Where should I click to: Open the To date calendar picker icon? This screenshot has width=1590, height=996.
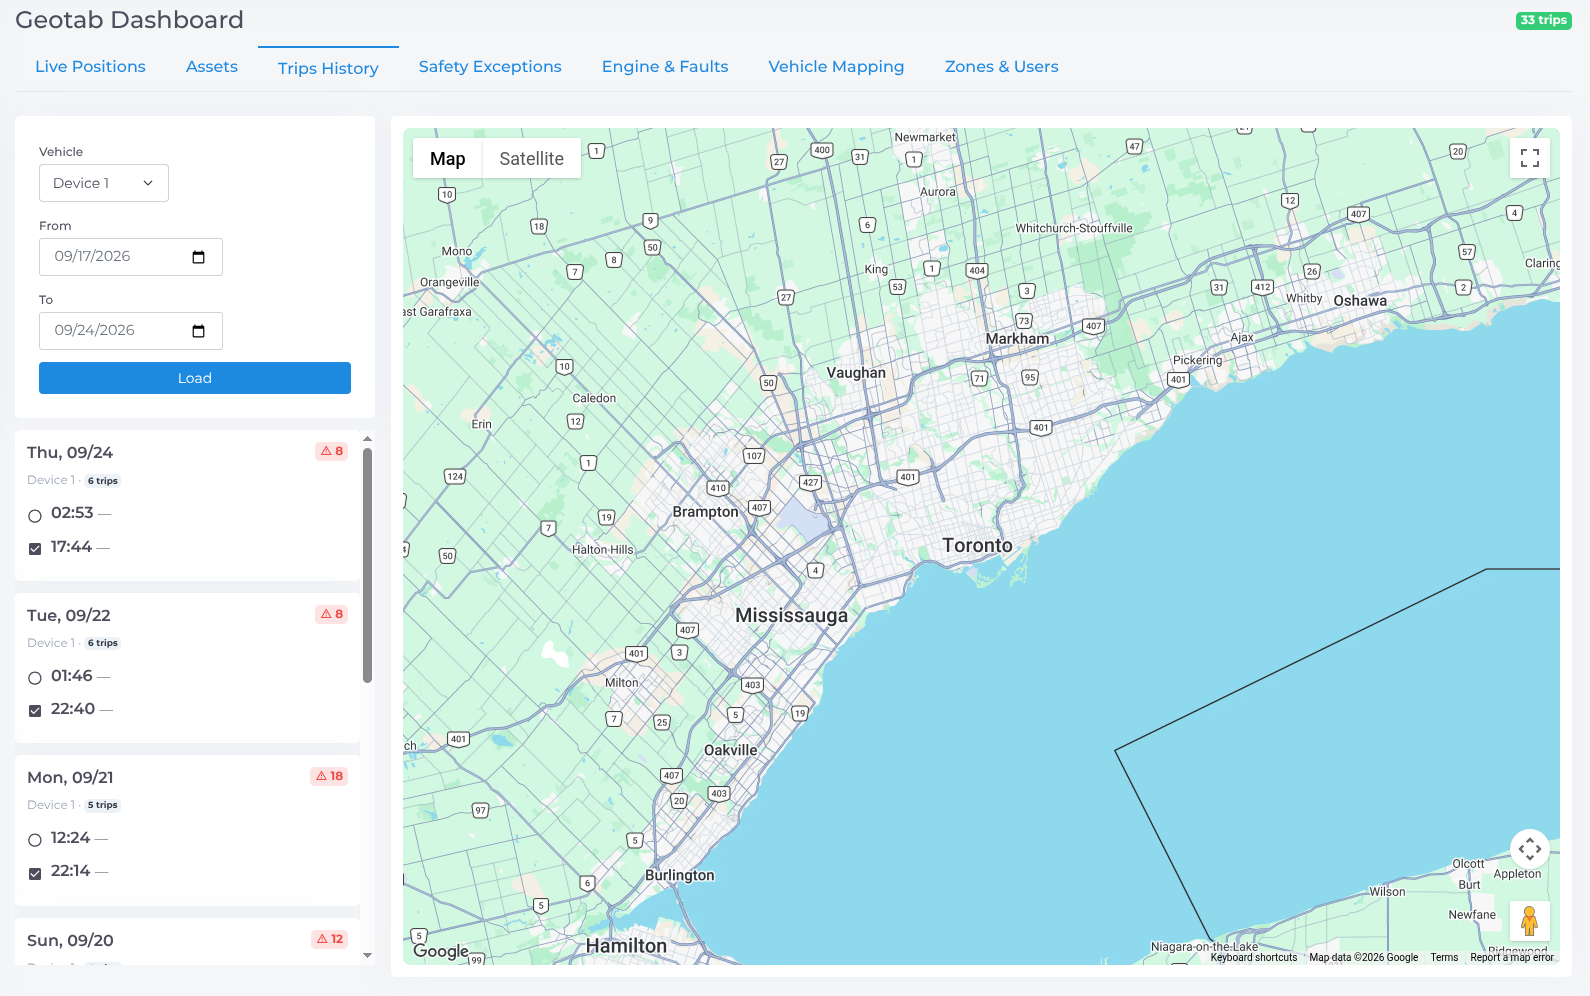point(198,331)
